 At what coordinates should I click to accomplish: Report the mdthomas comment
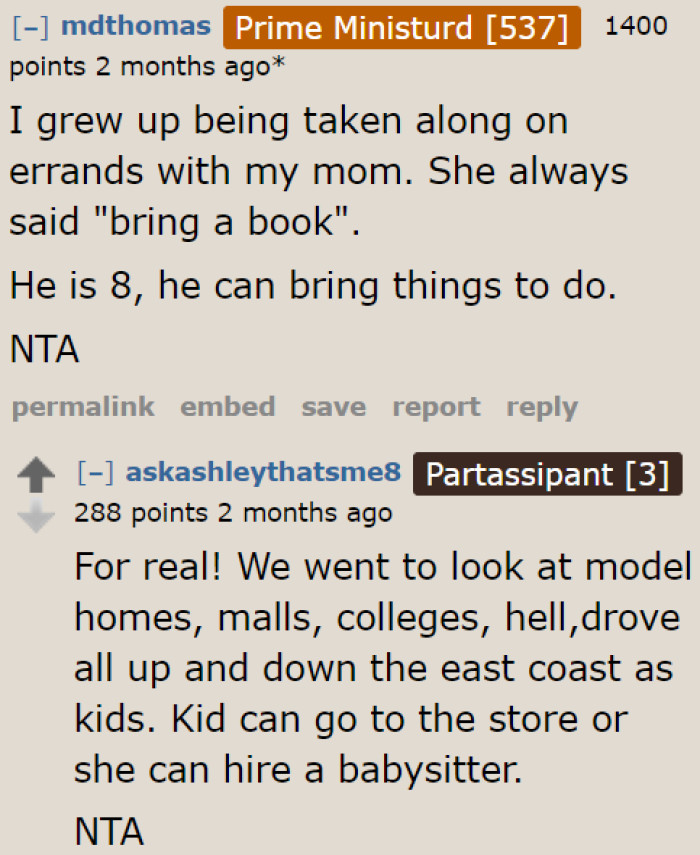(436, 407)
